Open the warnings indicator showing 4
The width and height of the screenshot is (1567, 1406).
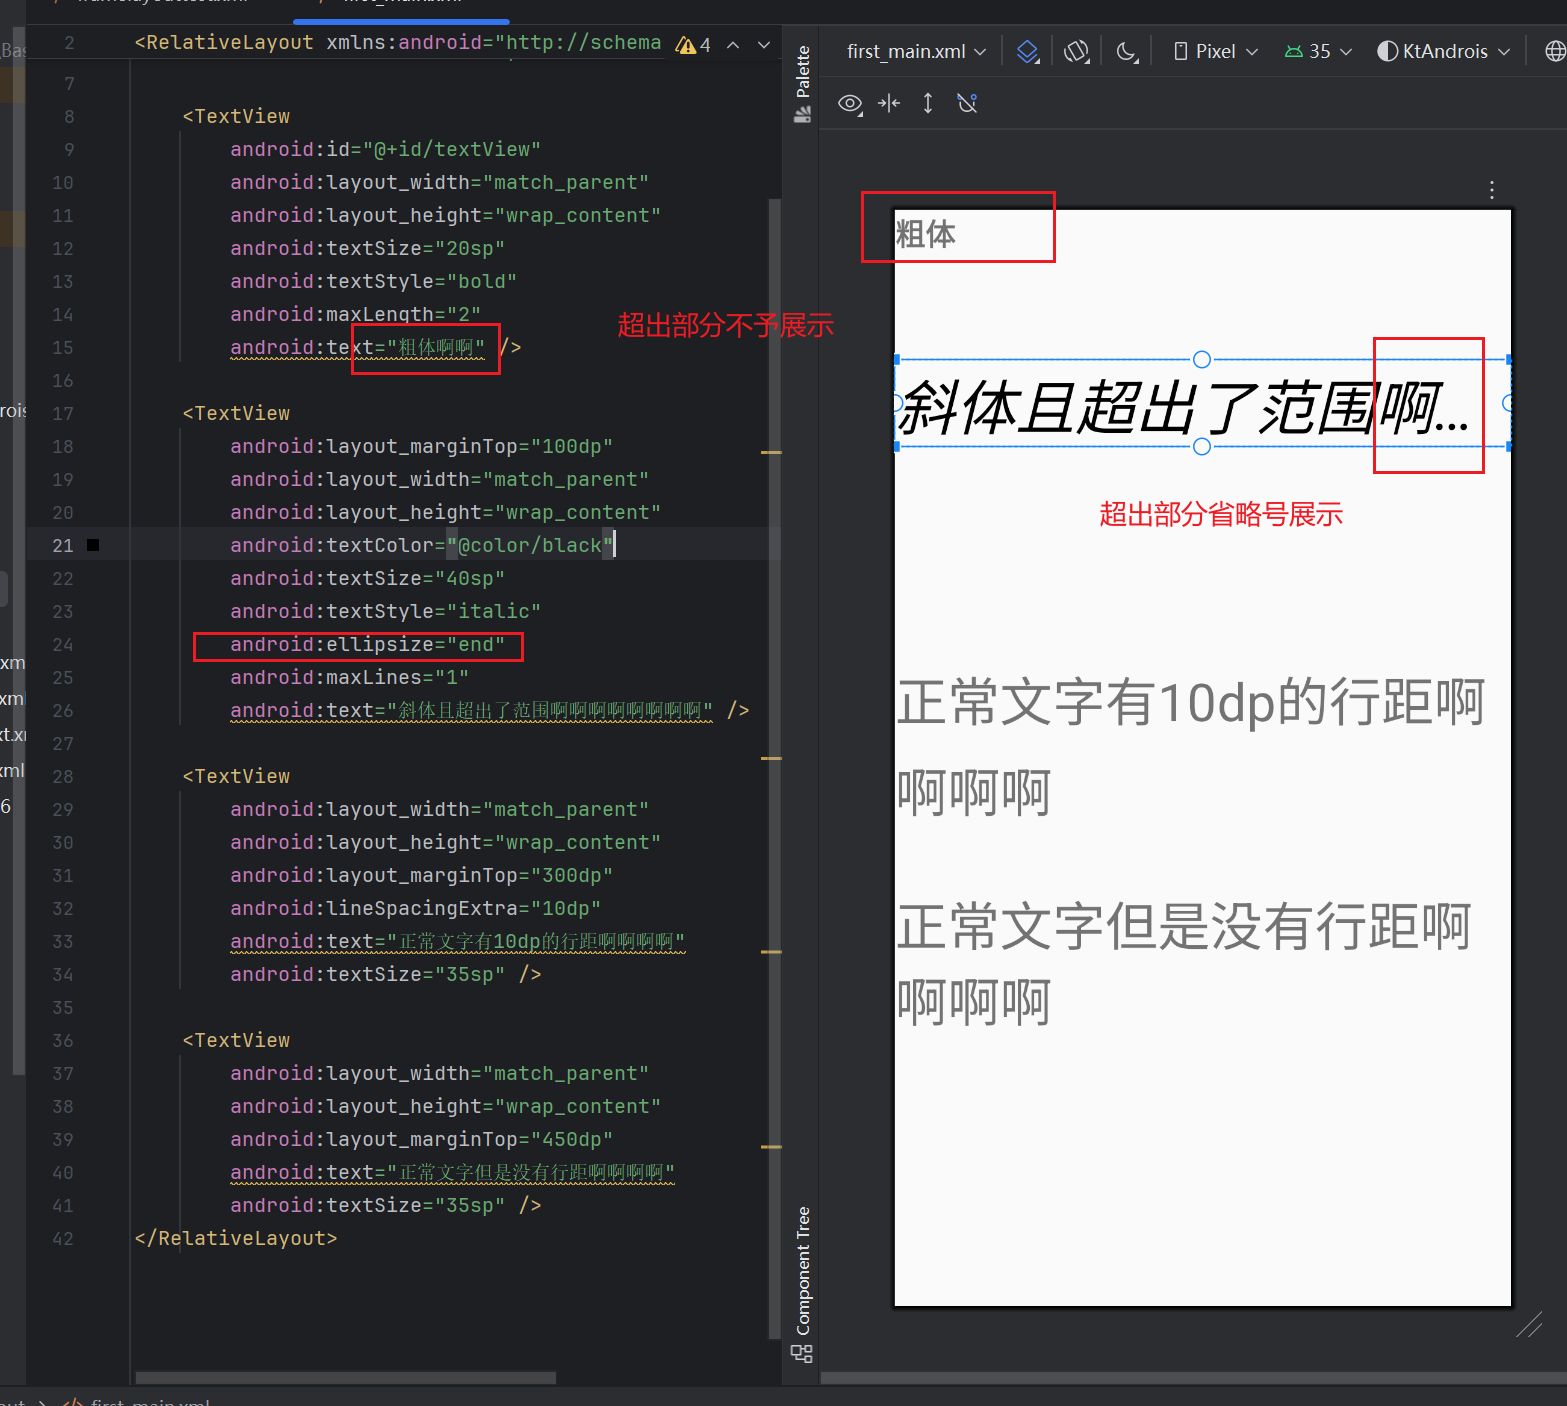click(693, 45)
